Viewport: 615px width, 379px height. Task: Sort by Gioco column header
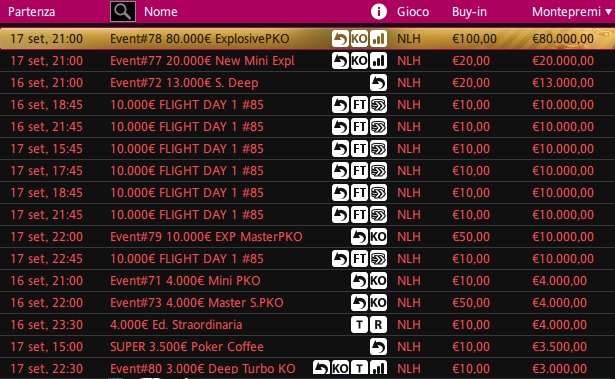click(x=413, y=12)
